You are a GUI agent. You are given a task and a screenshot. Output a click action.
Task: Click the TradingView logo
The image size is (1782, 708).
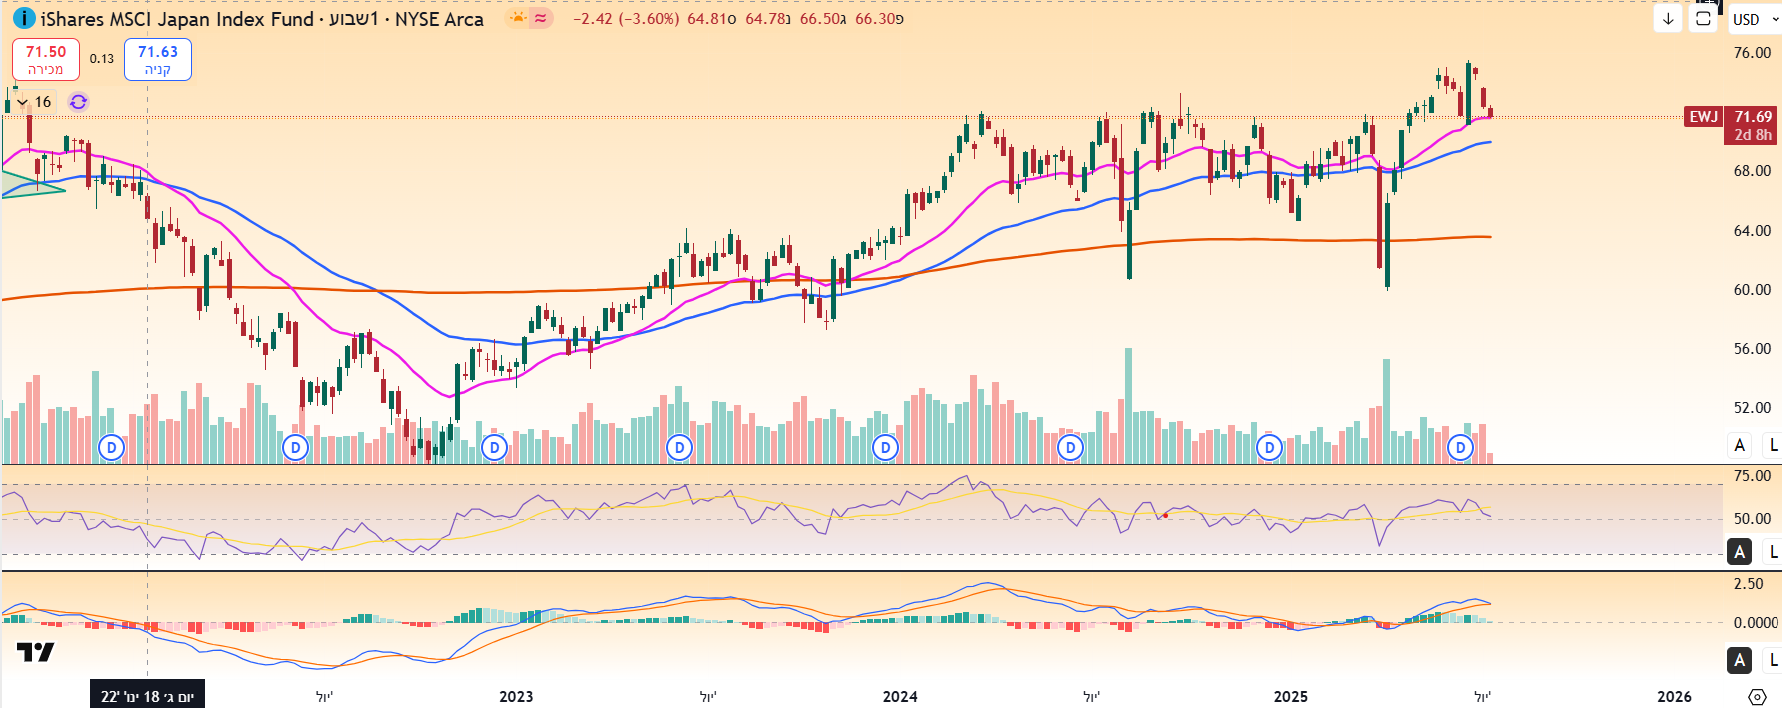(x=36, y=652)
